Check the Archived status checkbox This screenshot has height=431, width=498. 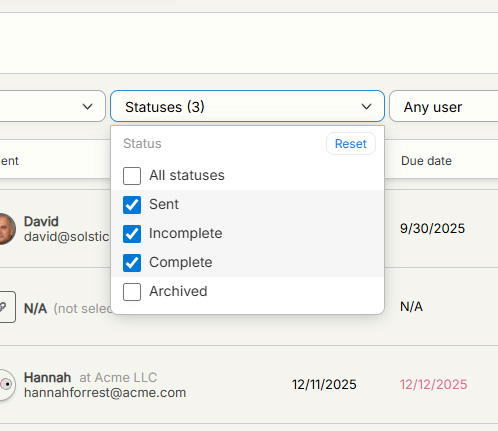tap(132, 292)
